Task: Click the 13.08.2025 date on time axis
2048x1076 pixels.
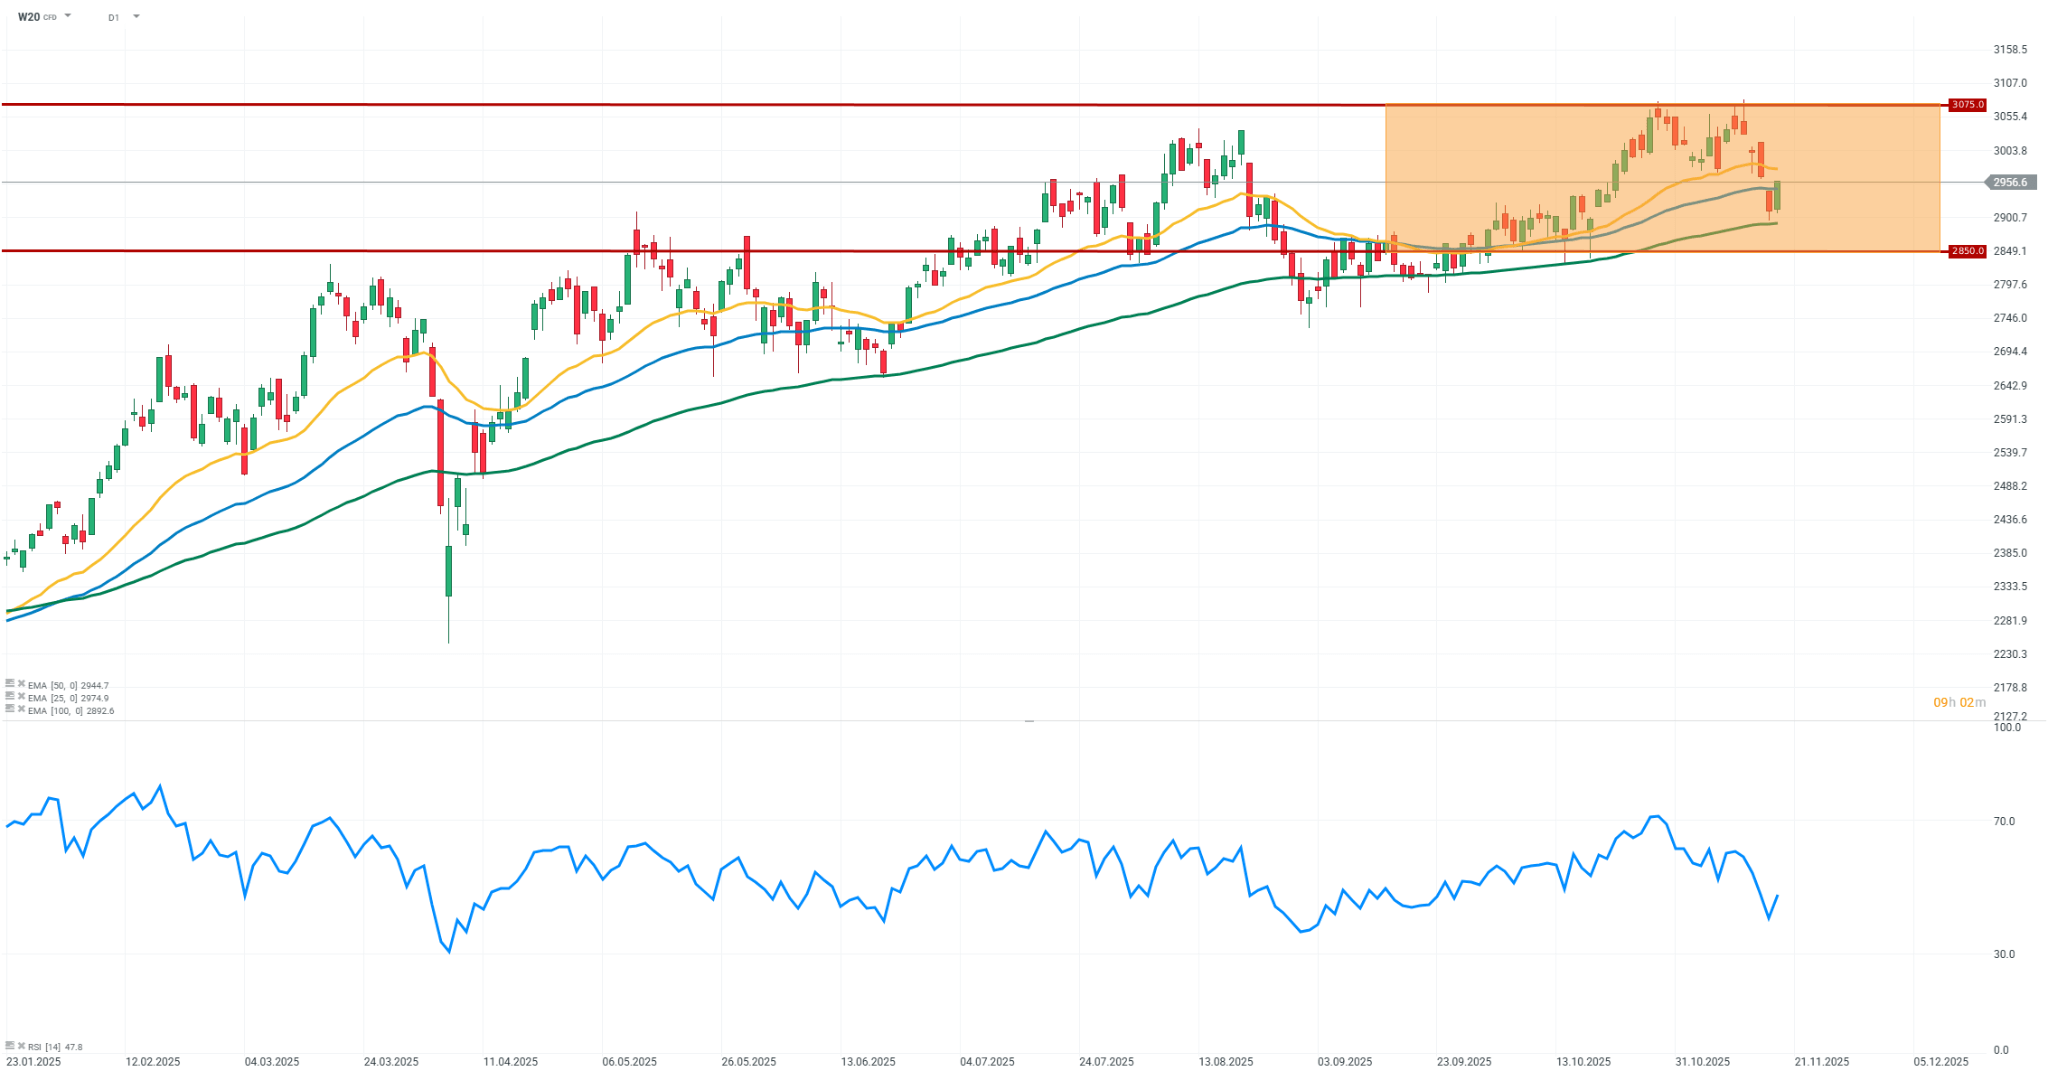Action: tap(1226, 1062)
